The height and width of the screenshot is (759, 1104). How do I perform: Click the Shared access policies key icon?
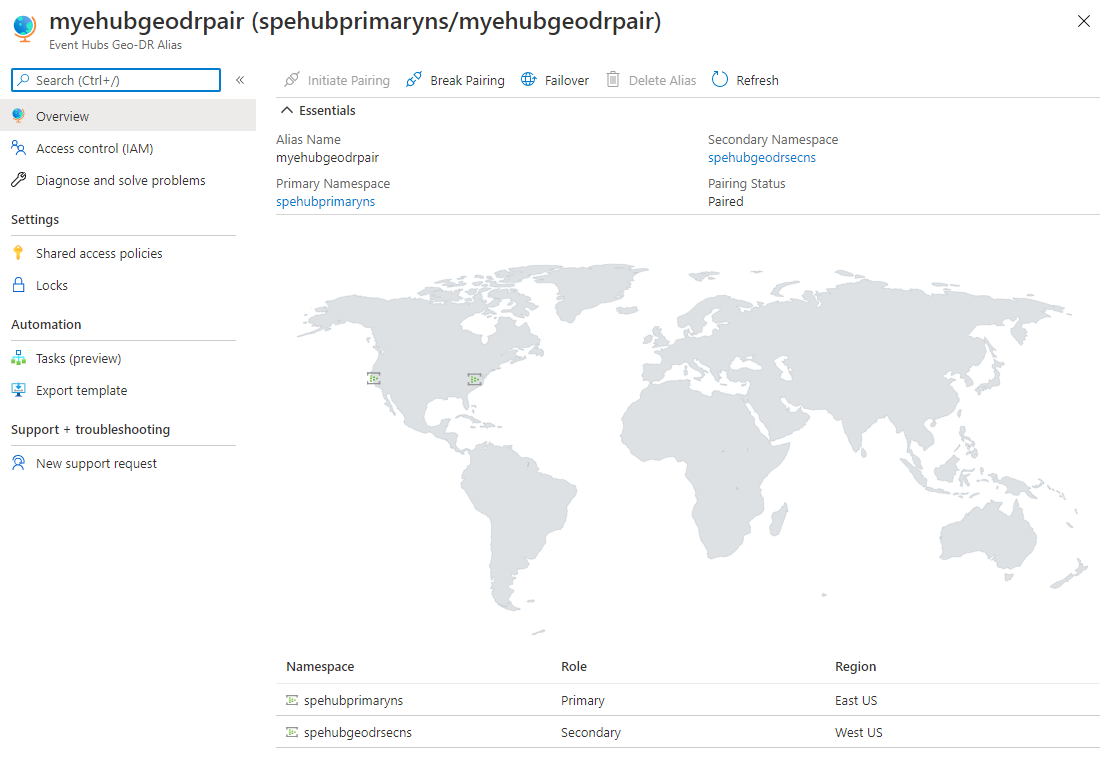(18, 253)
